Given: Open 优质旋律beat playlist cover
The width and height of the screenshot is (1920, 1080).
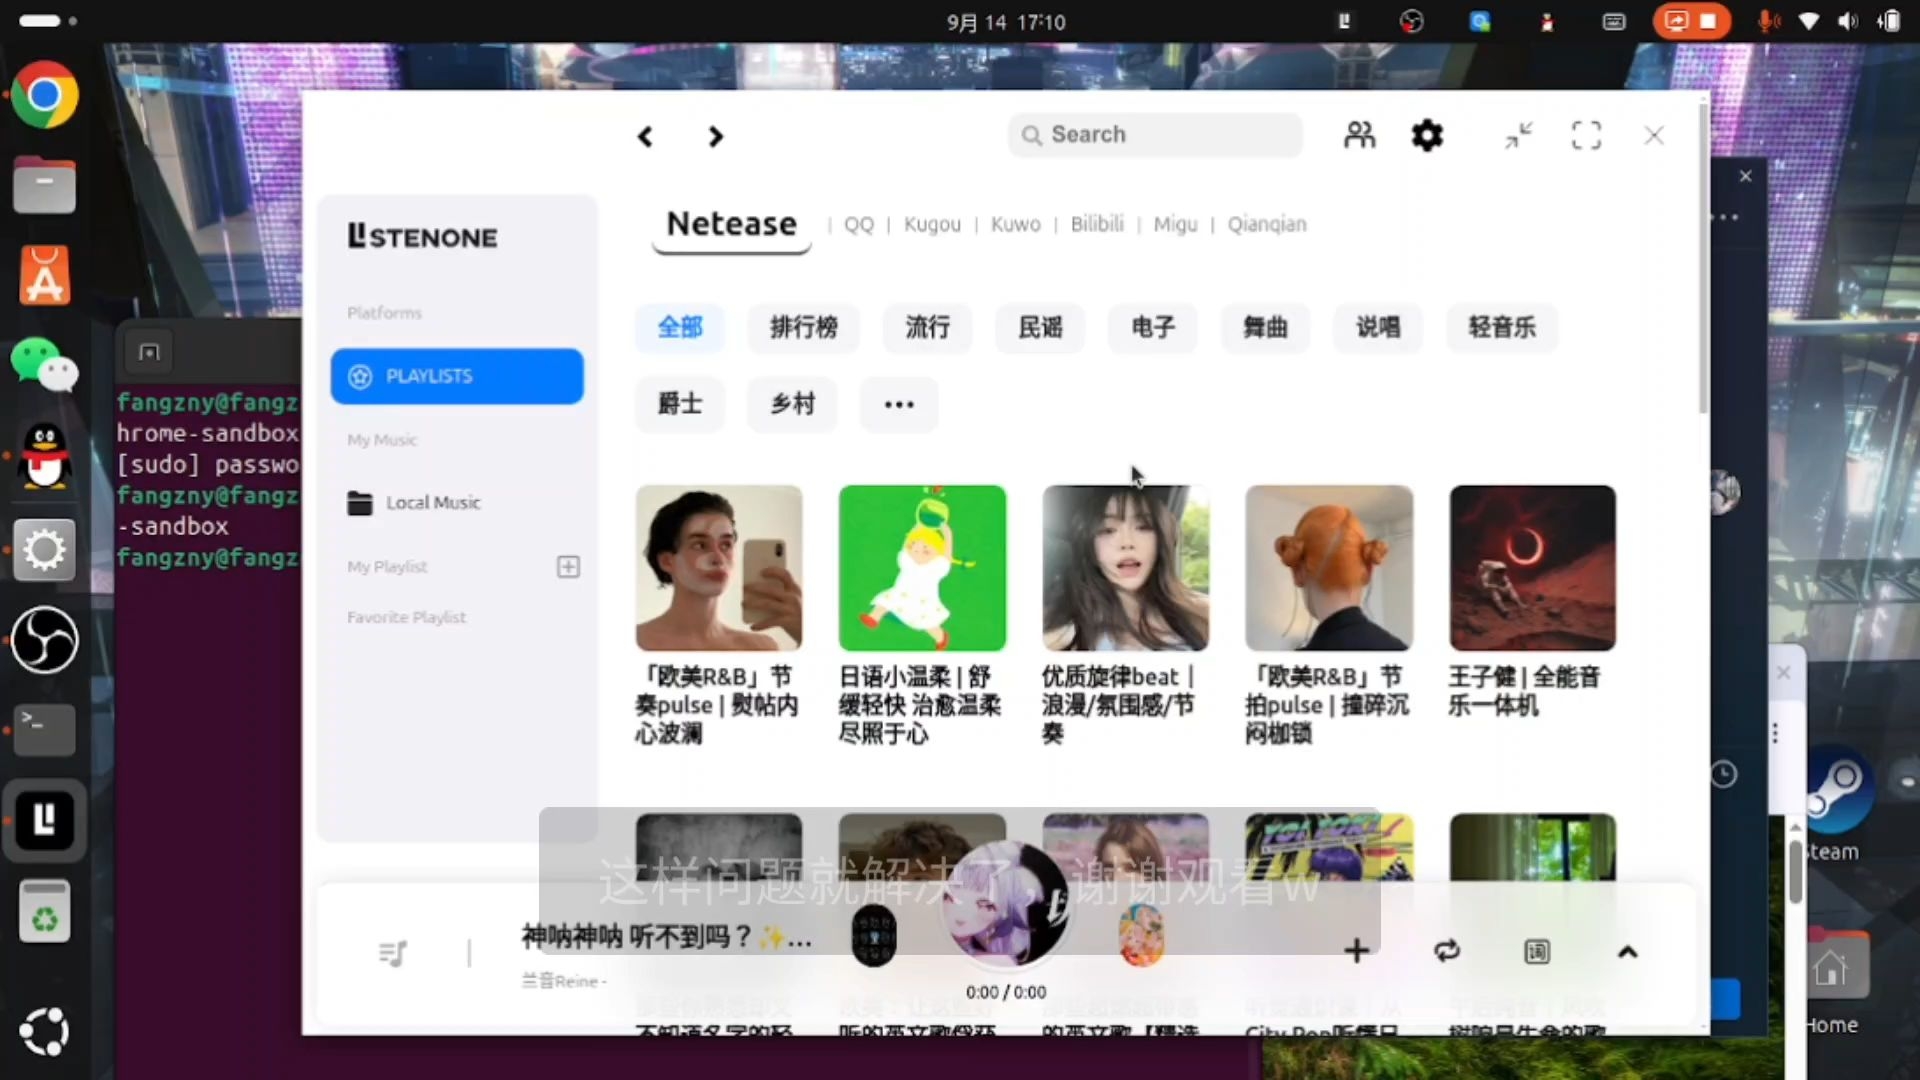Looking at the screenshot, I should (x=1126, y=568).
